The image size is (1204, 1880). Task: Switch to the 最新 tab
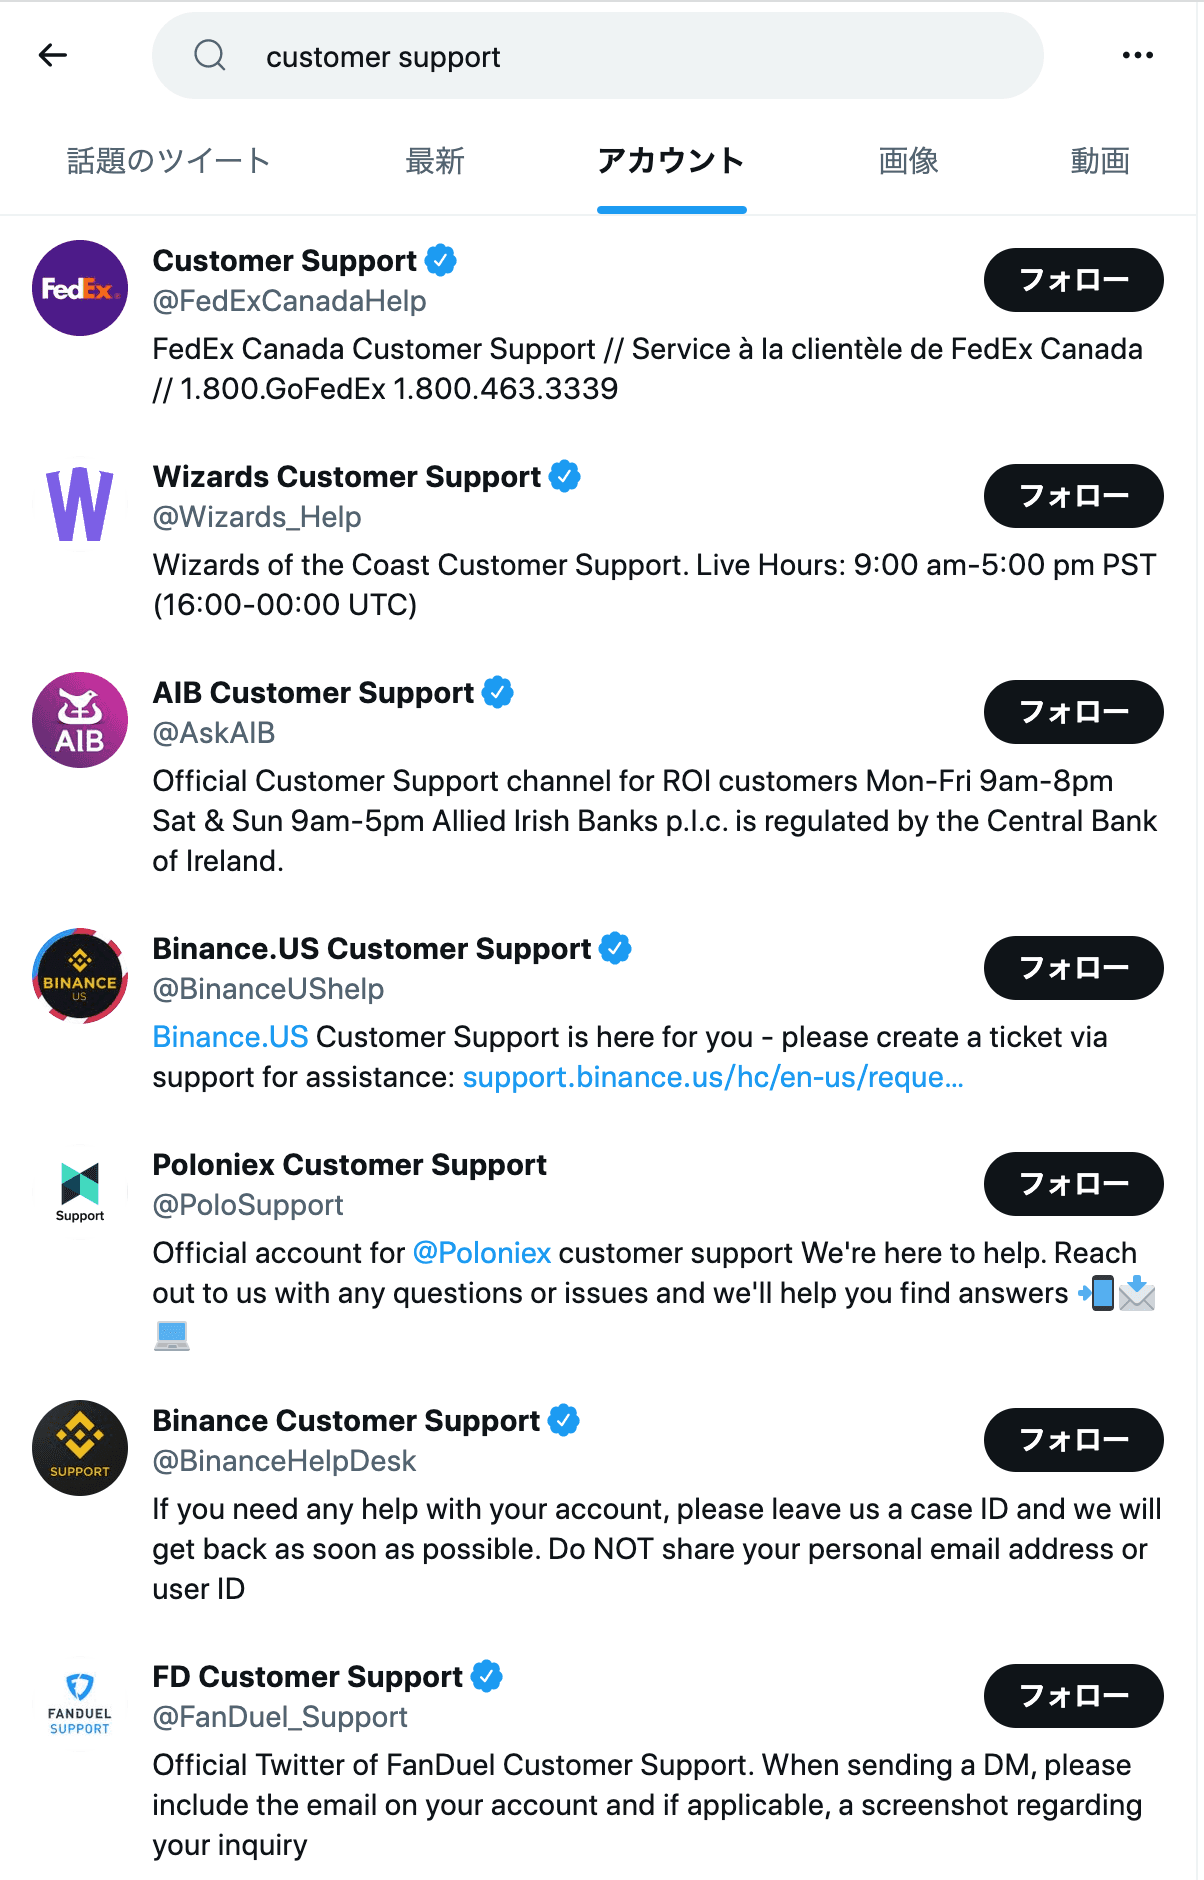point(435,161)
